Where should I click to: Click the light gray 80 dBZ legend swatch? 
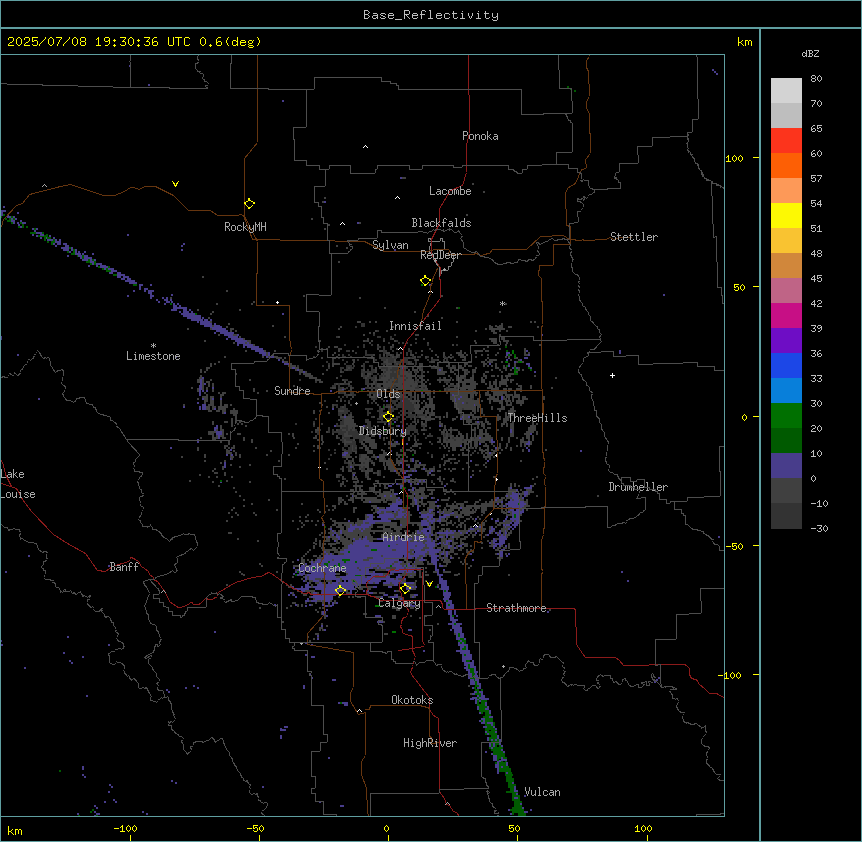pyautogui.click(x=786, y=91)
